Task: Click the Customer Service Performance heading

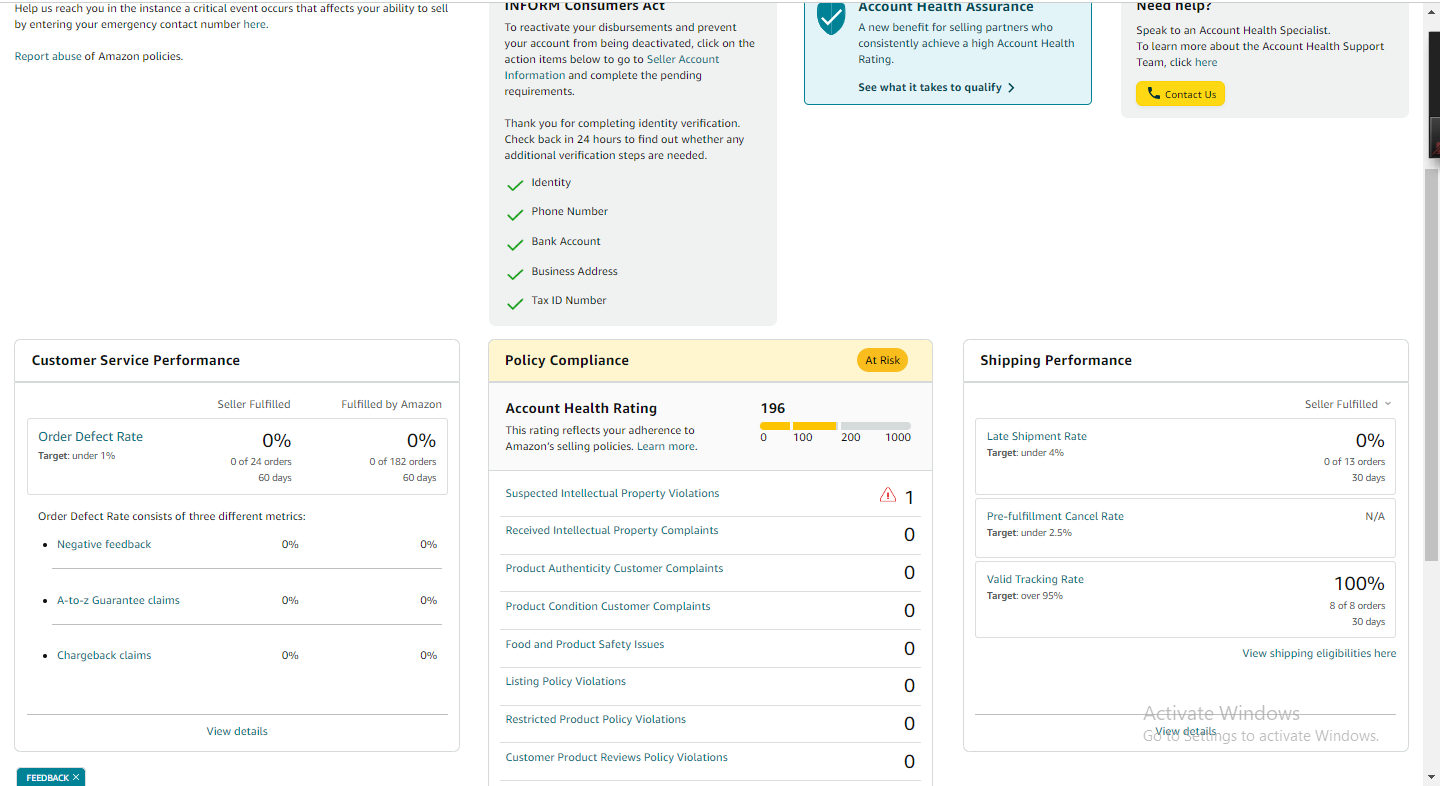Action: click(136, 360)
